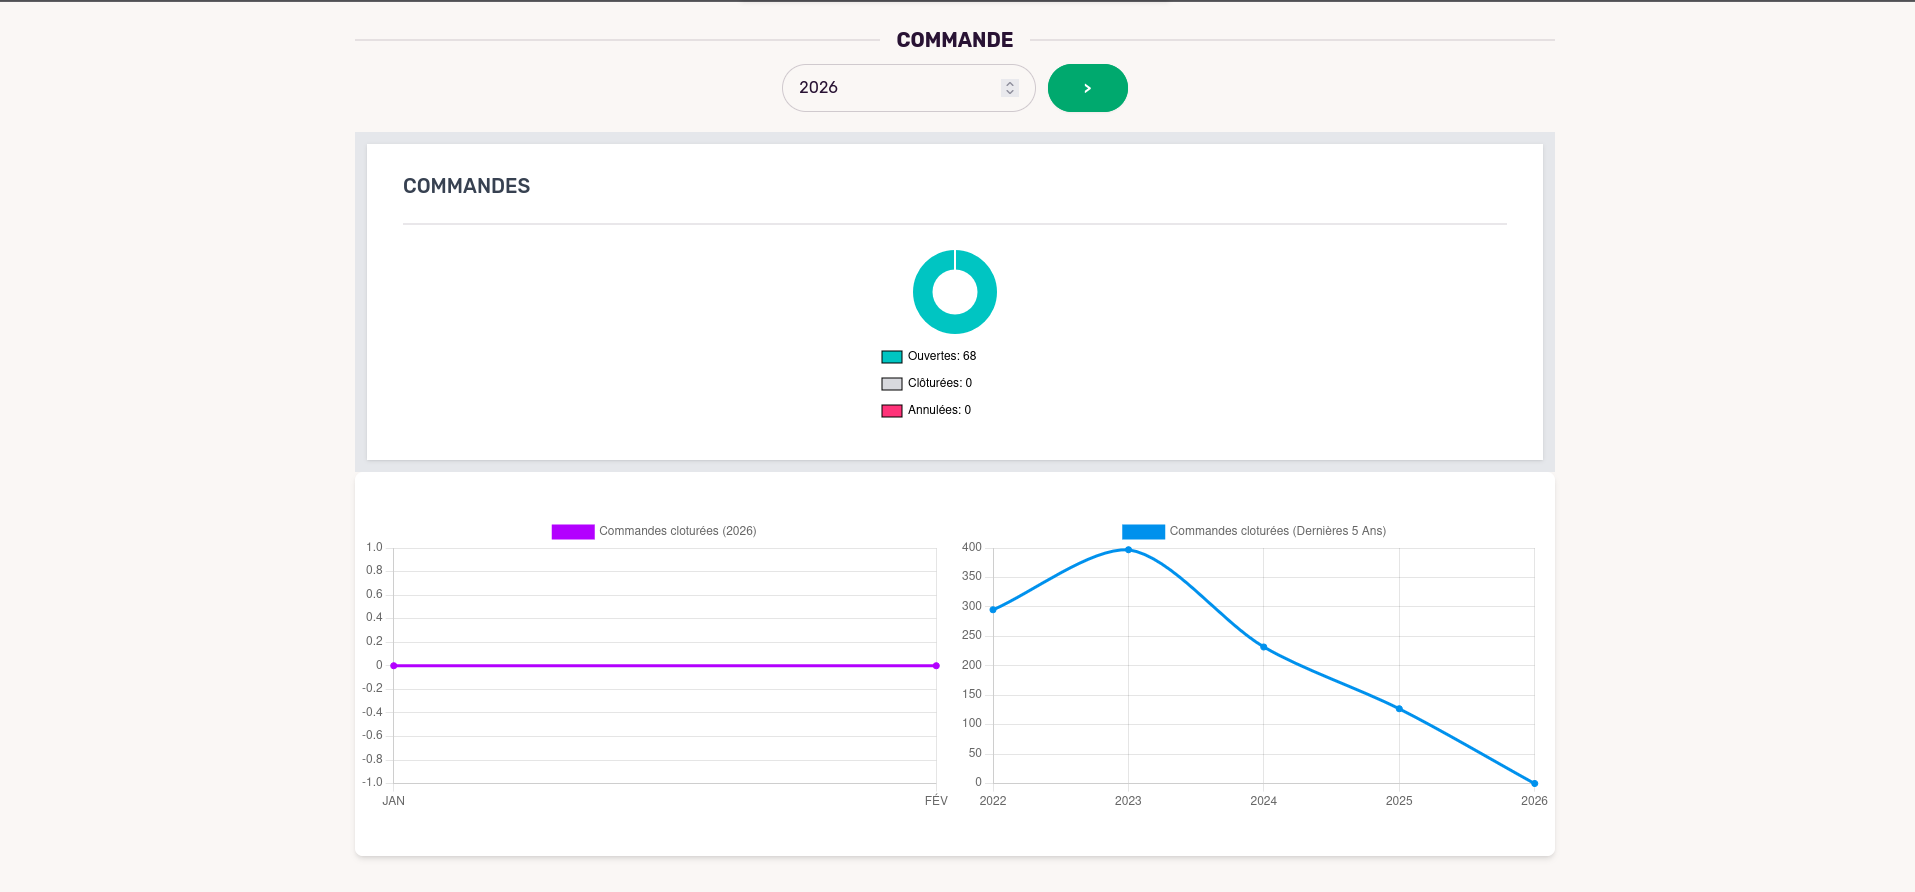This screenshot has height=892, width=1915.
Task: Click the 'Annulées: 0' legend text
Action: coord(939,410)
